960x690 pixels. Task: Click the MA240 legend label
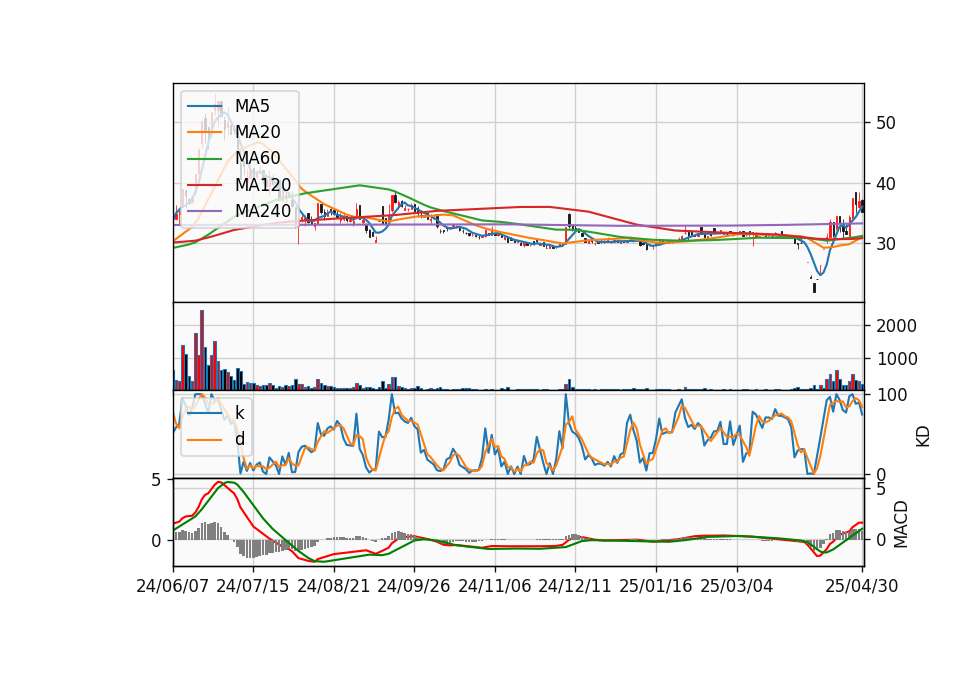263,211
